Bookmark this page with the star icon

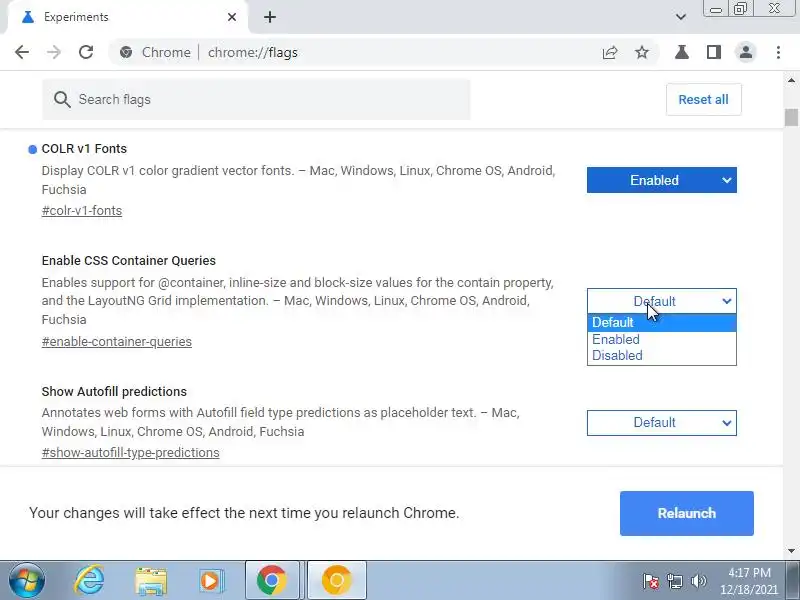pyautogui.click(x=642, y=52)
